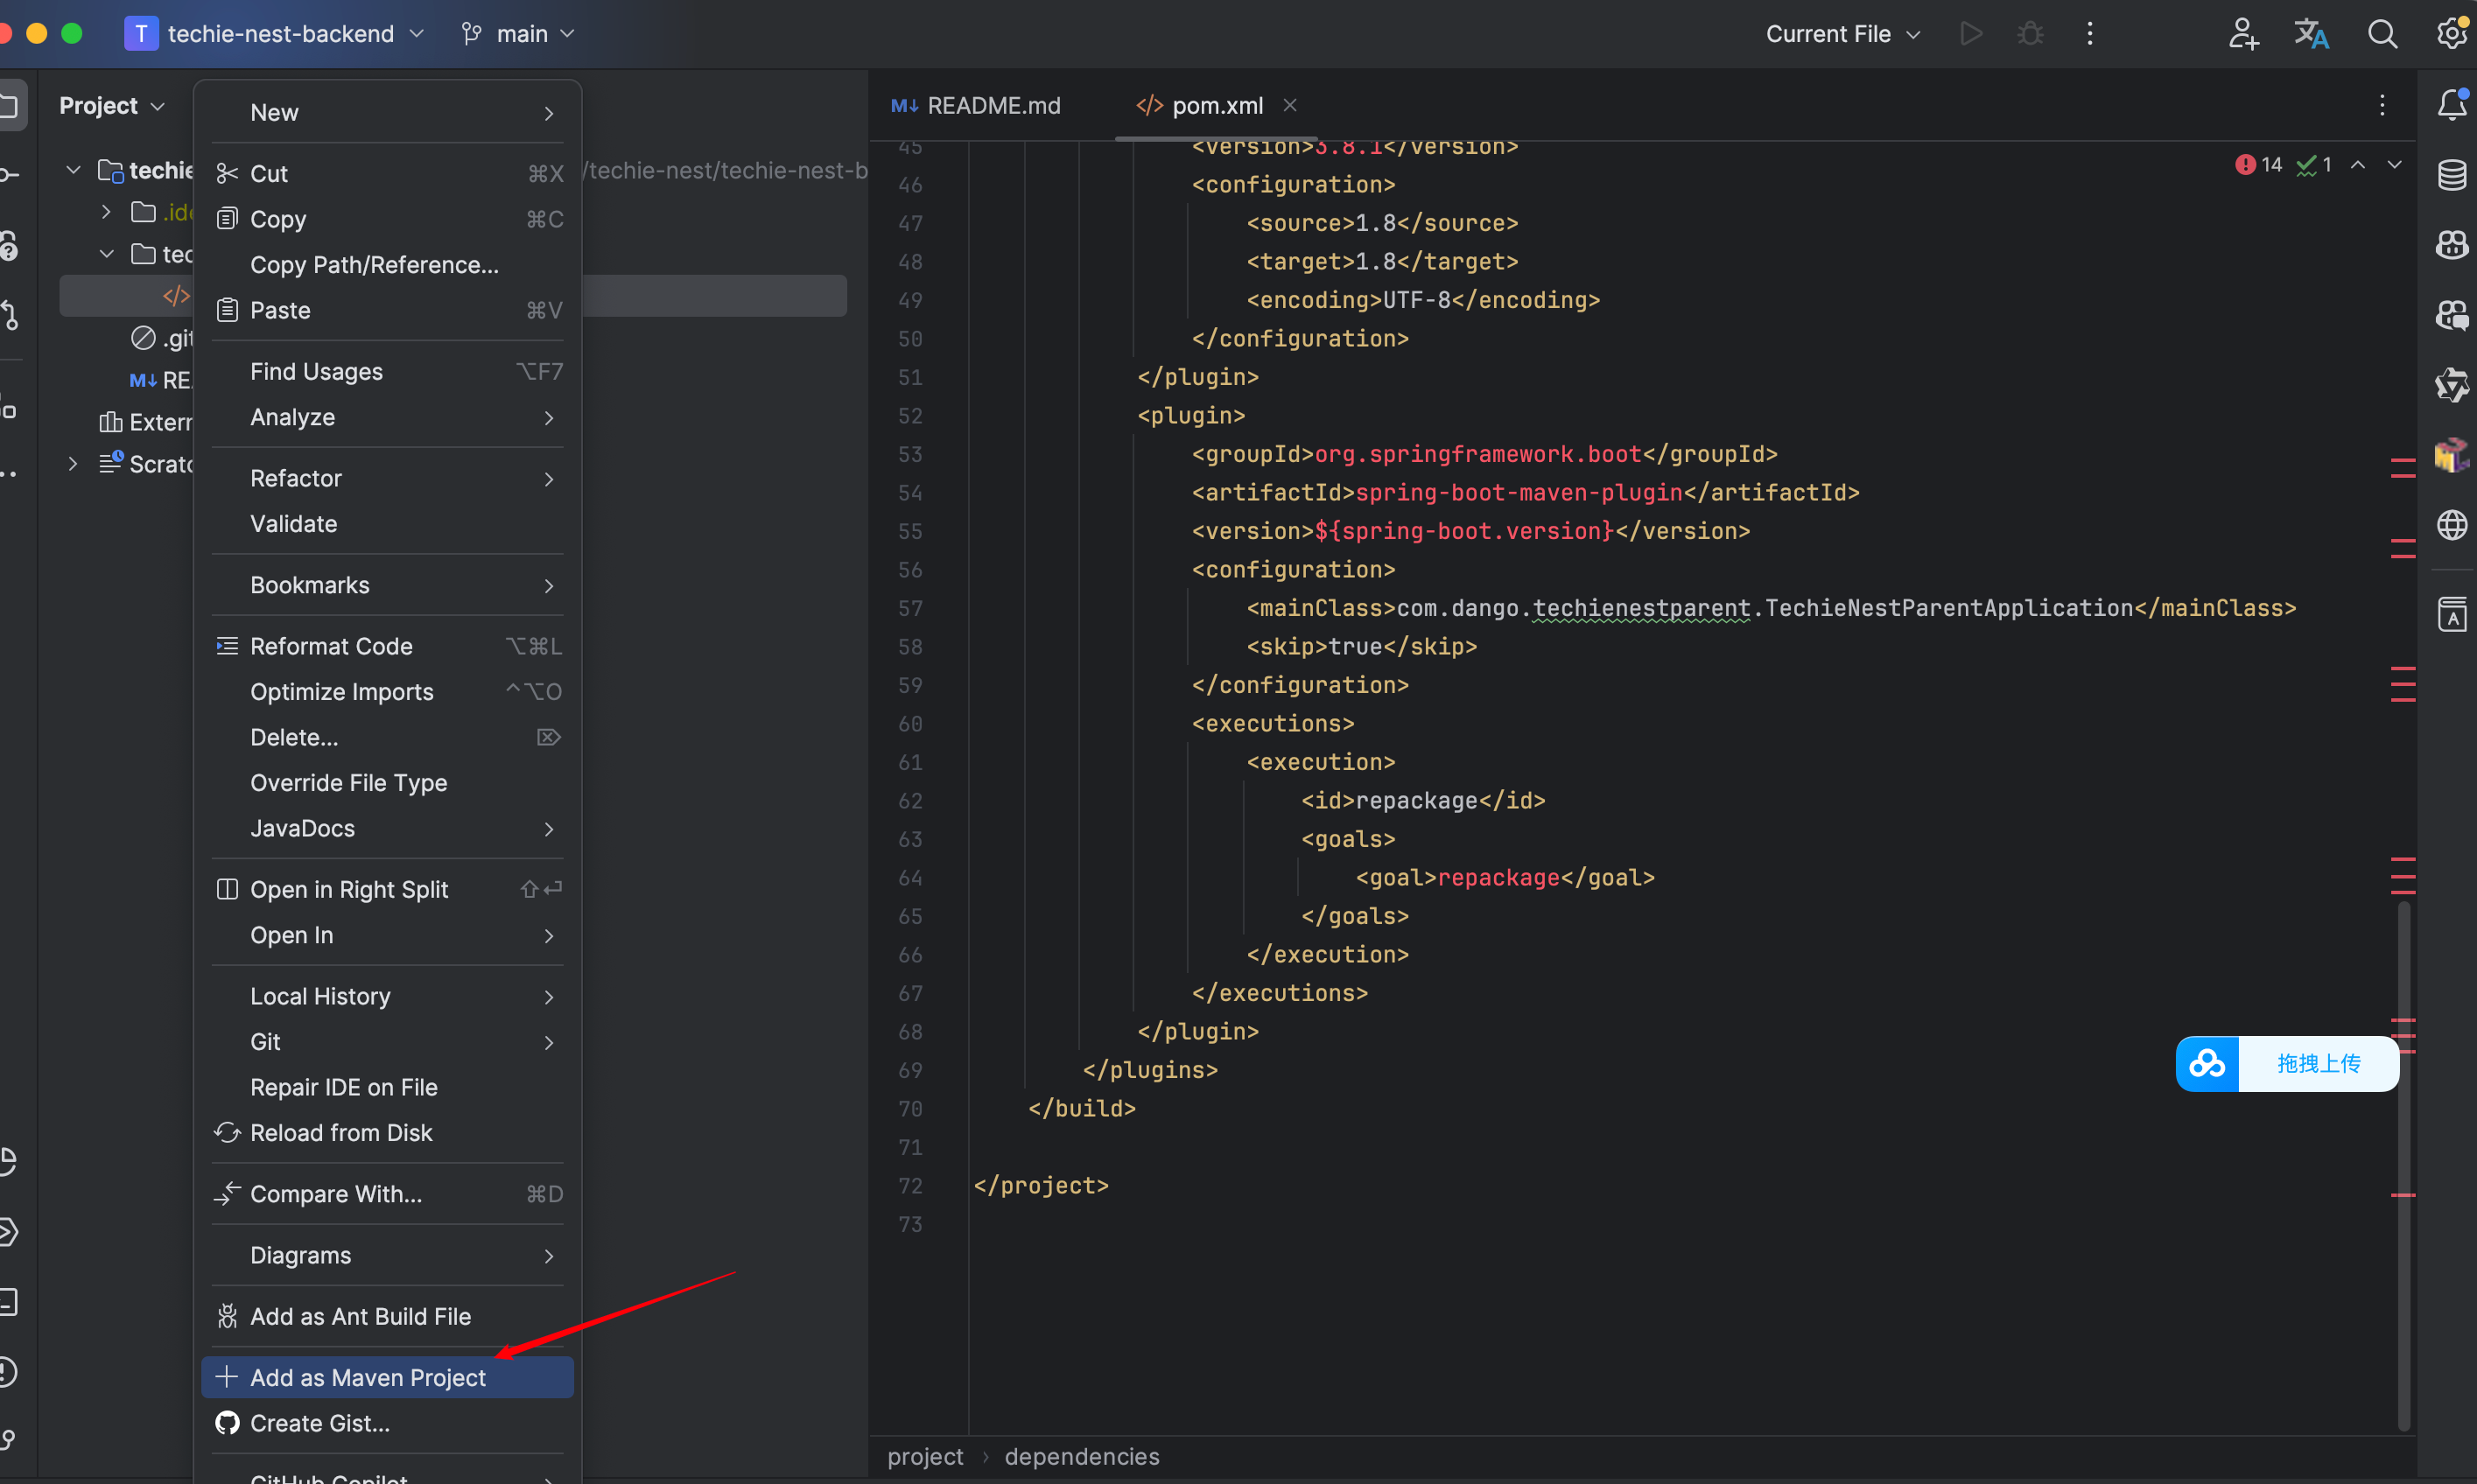Select Validate in the context menu
This screenshot has height=1484, width=2477.
click(387, 523)
